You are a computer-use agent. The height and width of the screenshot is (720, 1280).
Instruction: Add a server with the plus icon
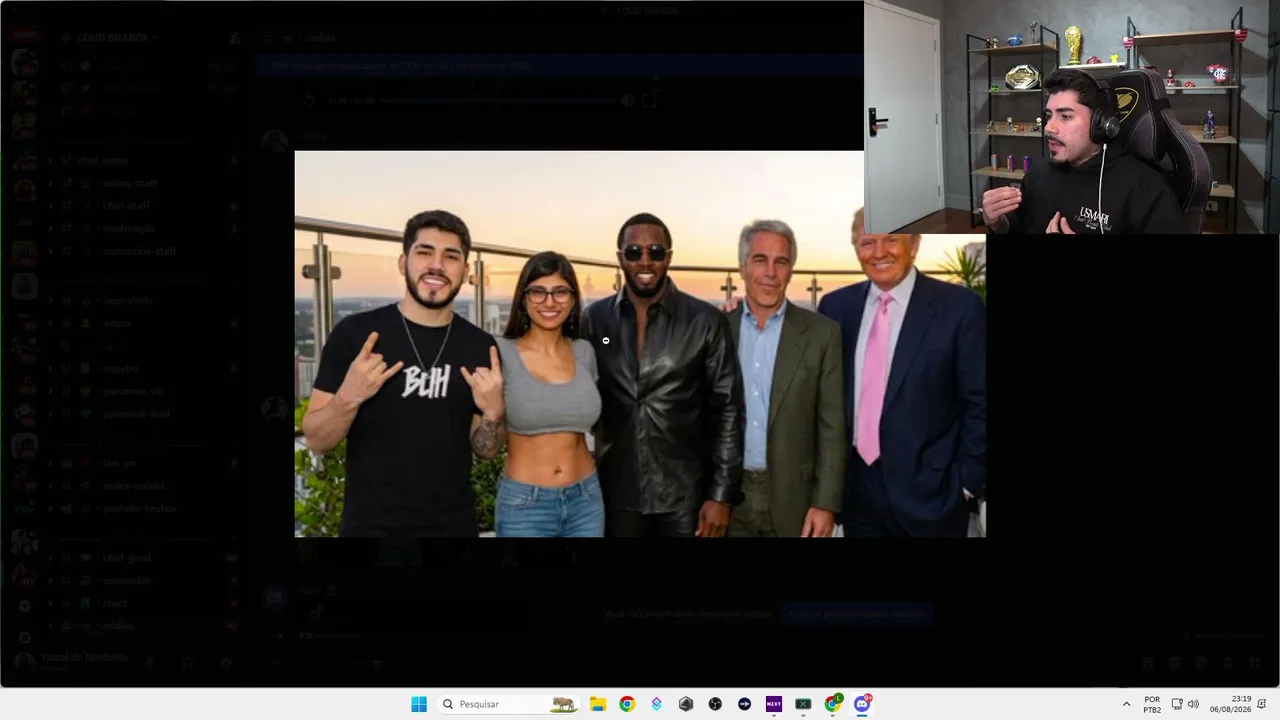tap(25, 606)
